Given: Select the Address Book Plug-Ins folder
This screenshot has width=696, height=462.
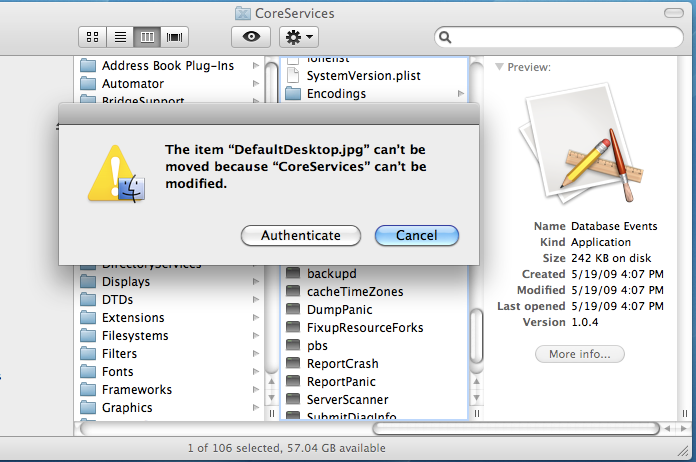Looking at the screenshot, I should 169,66.
